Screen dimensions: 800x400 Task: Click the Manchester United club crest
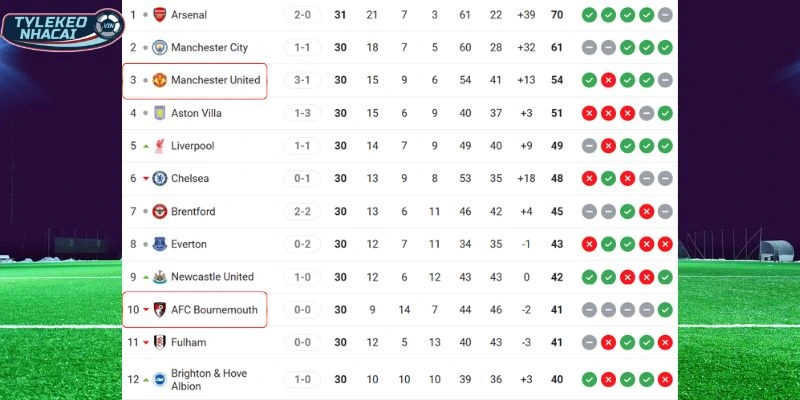pyautogui.click(x=159, y=80)
